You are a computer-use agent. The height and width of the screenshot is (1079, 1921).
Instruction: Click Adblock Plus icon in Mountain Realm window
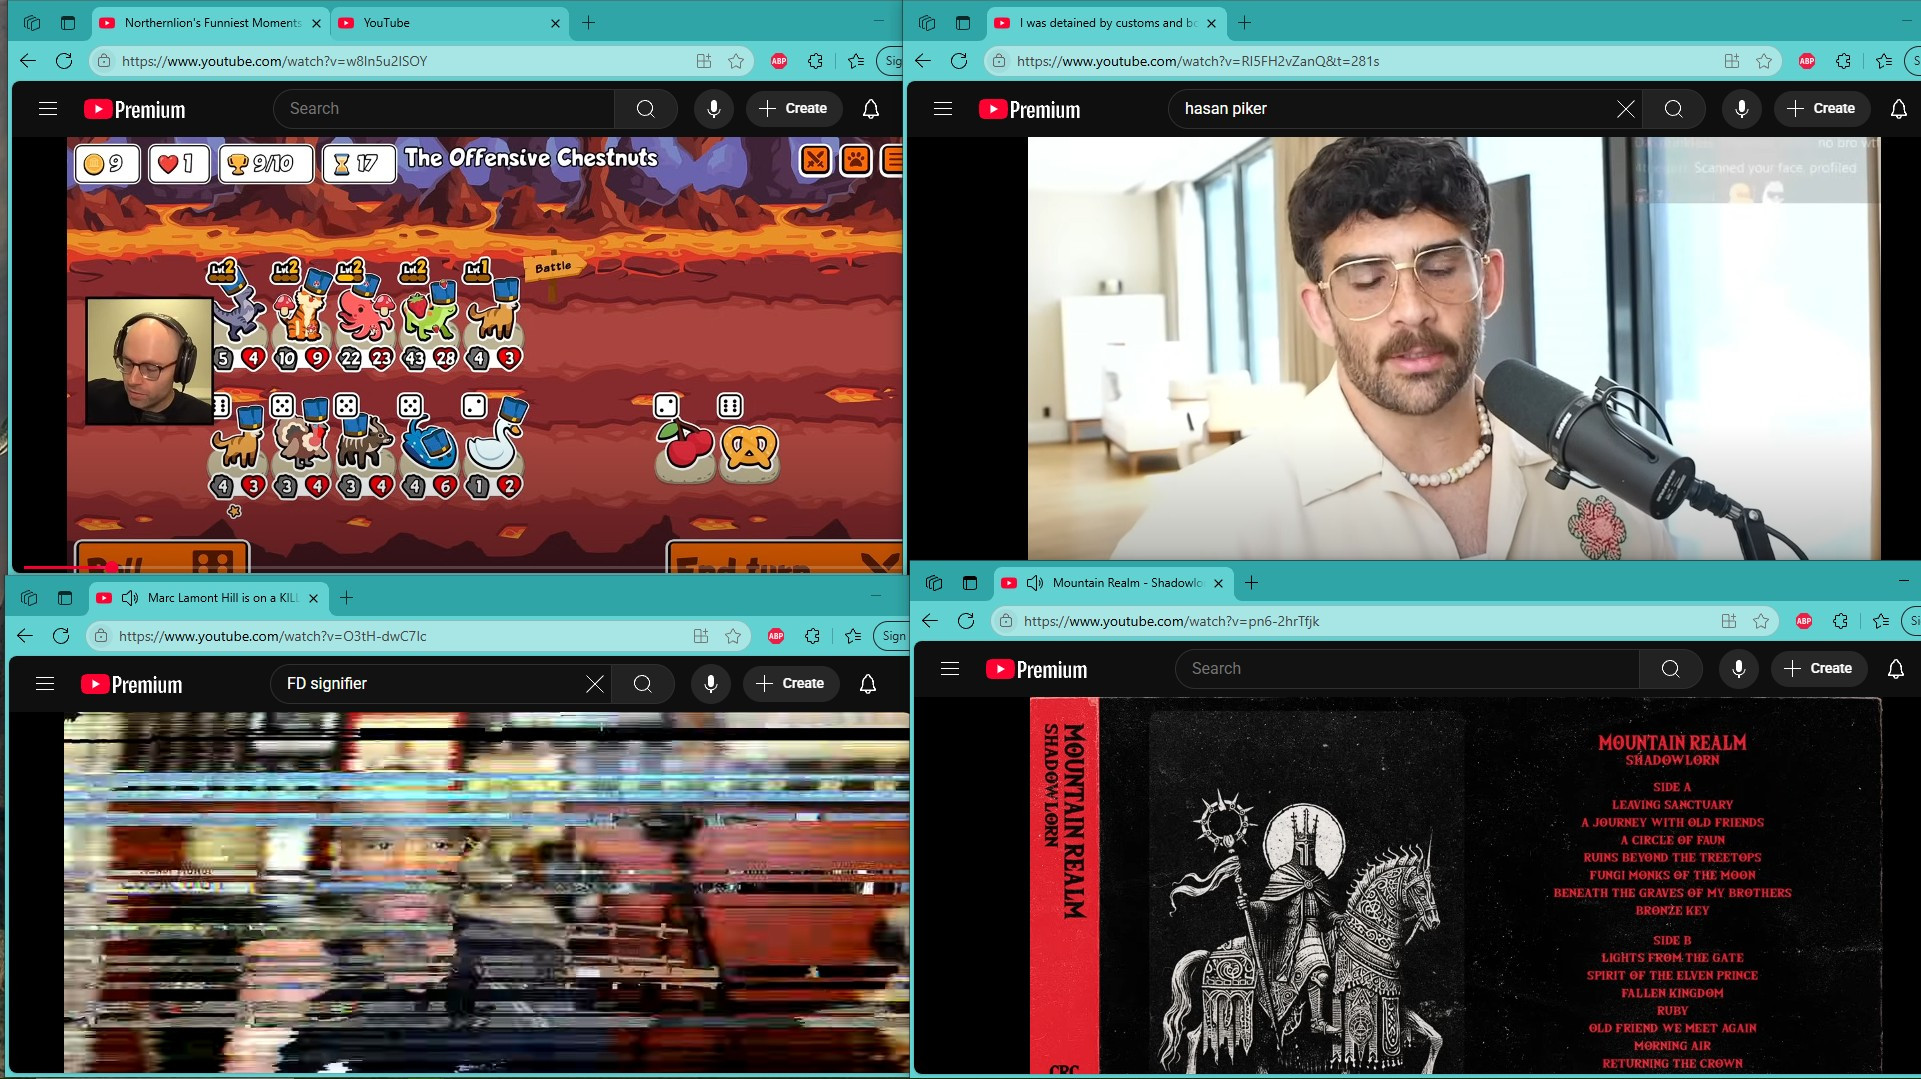click(1804, 621)
